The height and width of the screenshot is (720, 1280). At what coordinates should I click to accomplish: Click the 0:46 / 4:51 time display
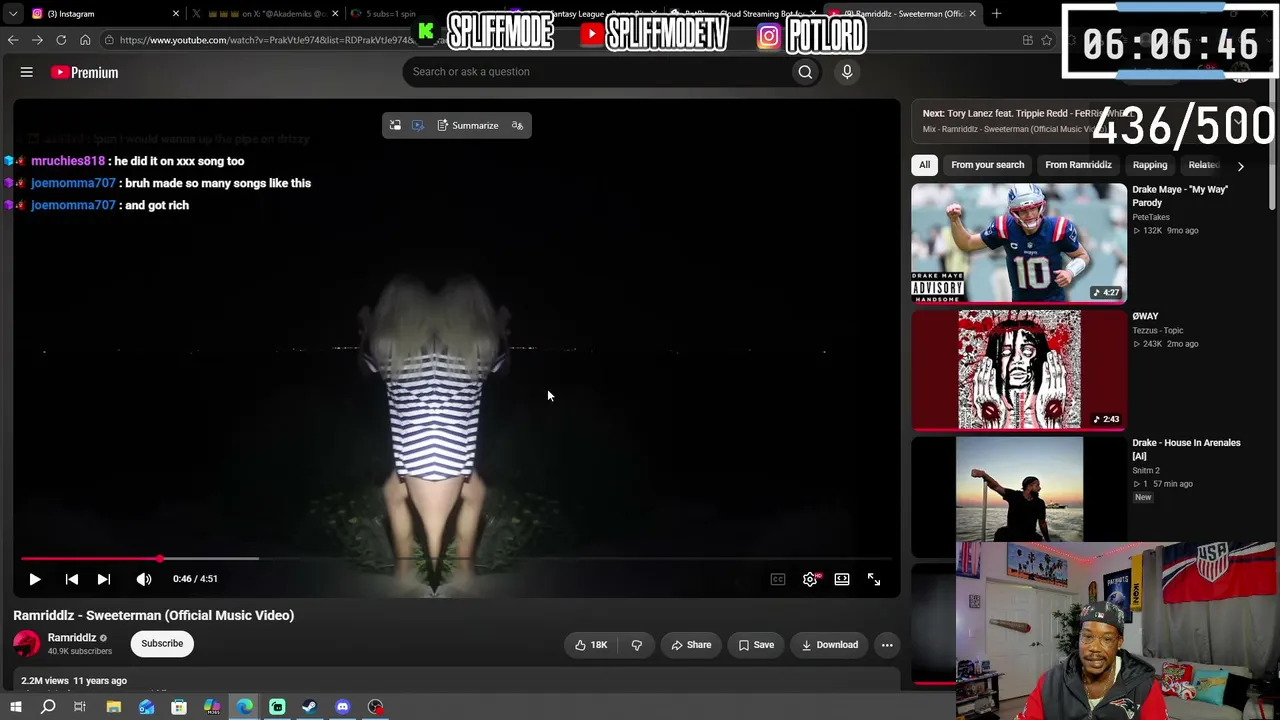[195, 579]
